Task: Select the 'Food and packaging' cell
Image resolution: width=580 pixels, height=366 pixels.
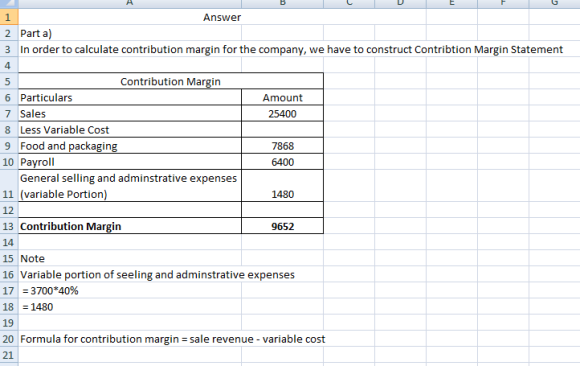Action: tap(130, 146)
